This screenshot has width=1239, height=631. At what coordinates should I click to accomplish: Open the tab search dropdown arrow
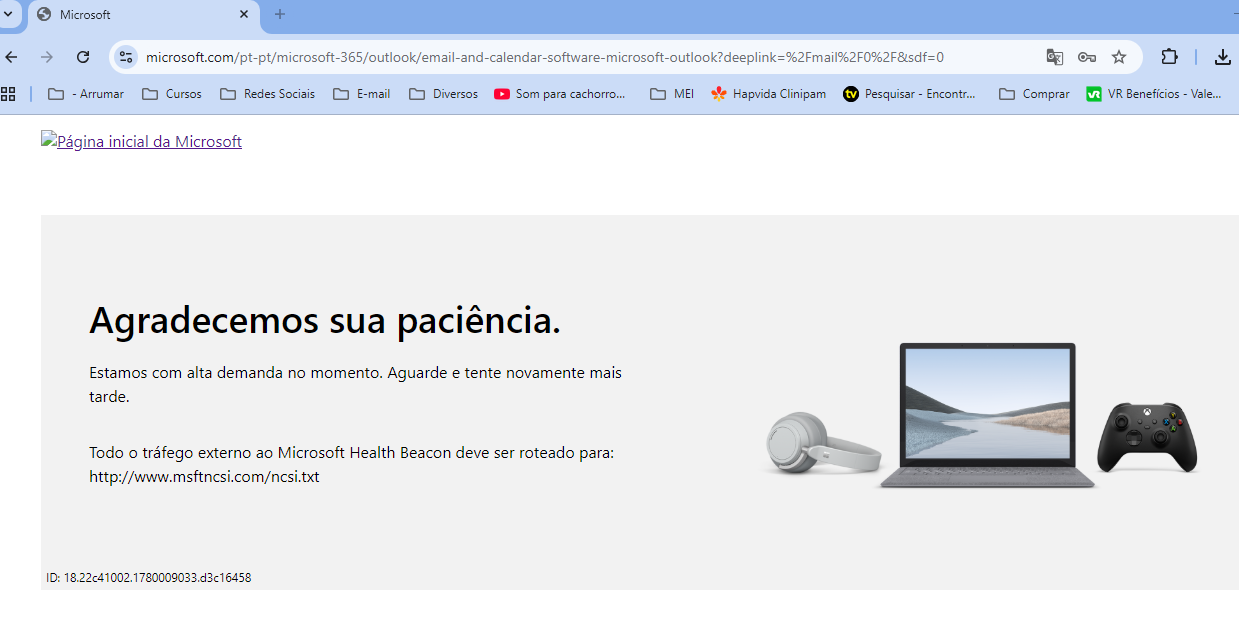(8, 14)
